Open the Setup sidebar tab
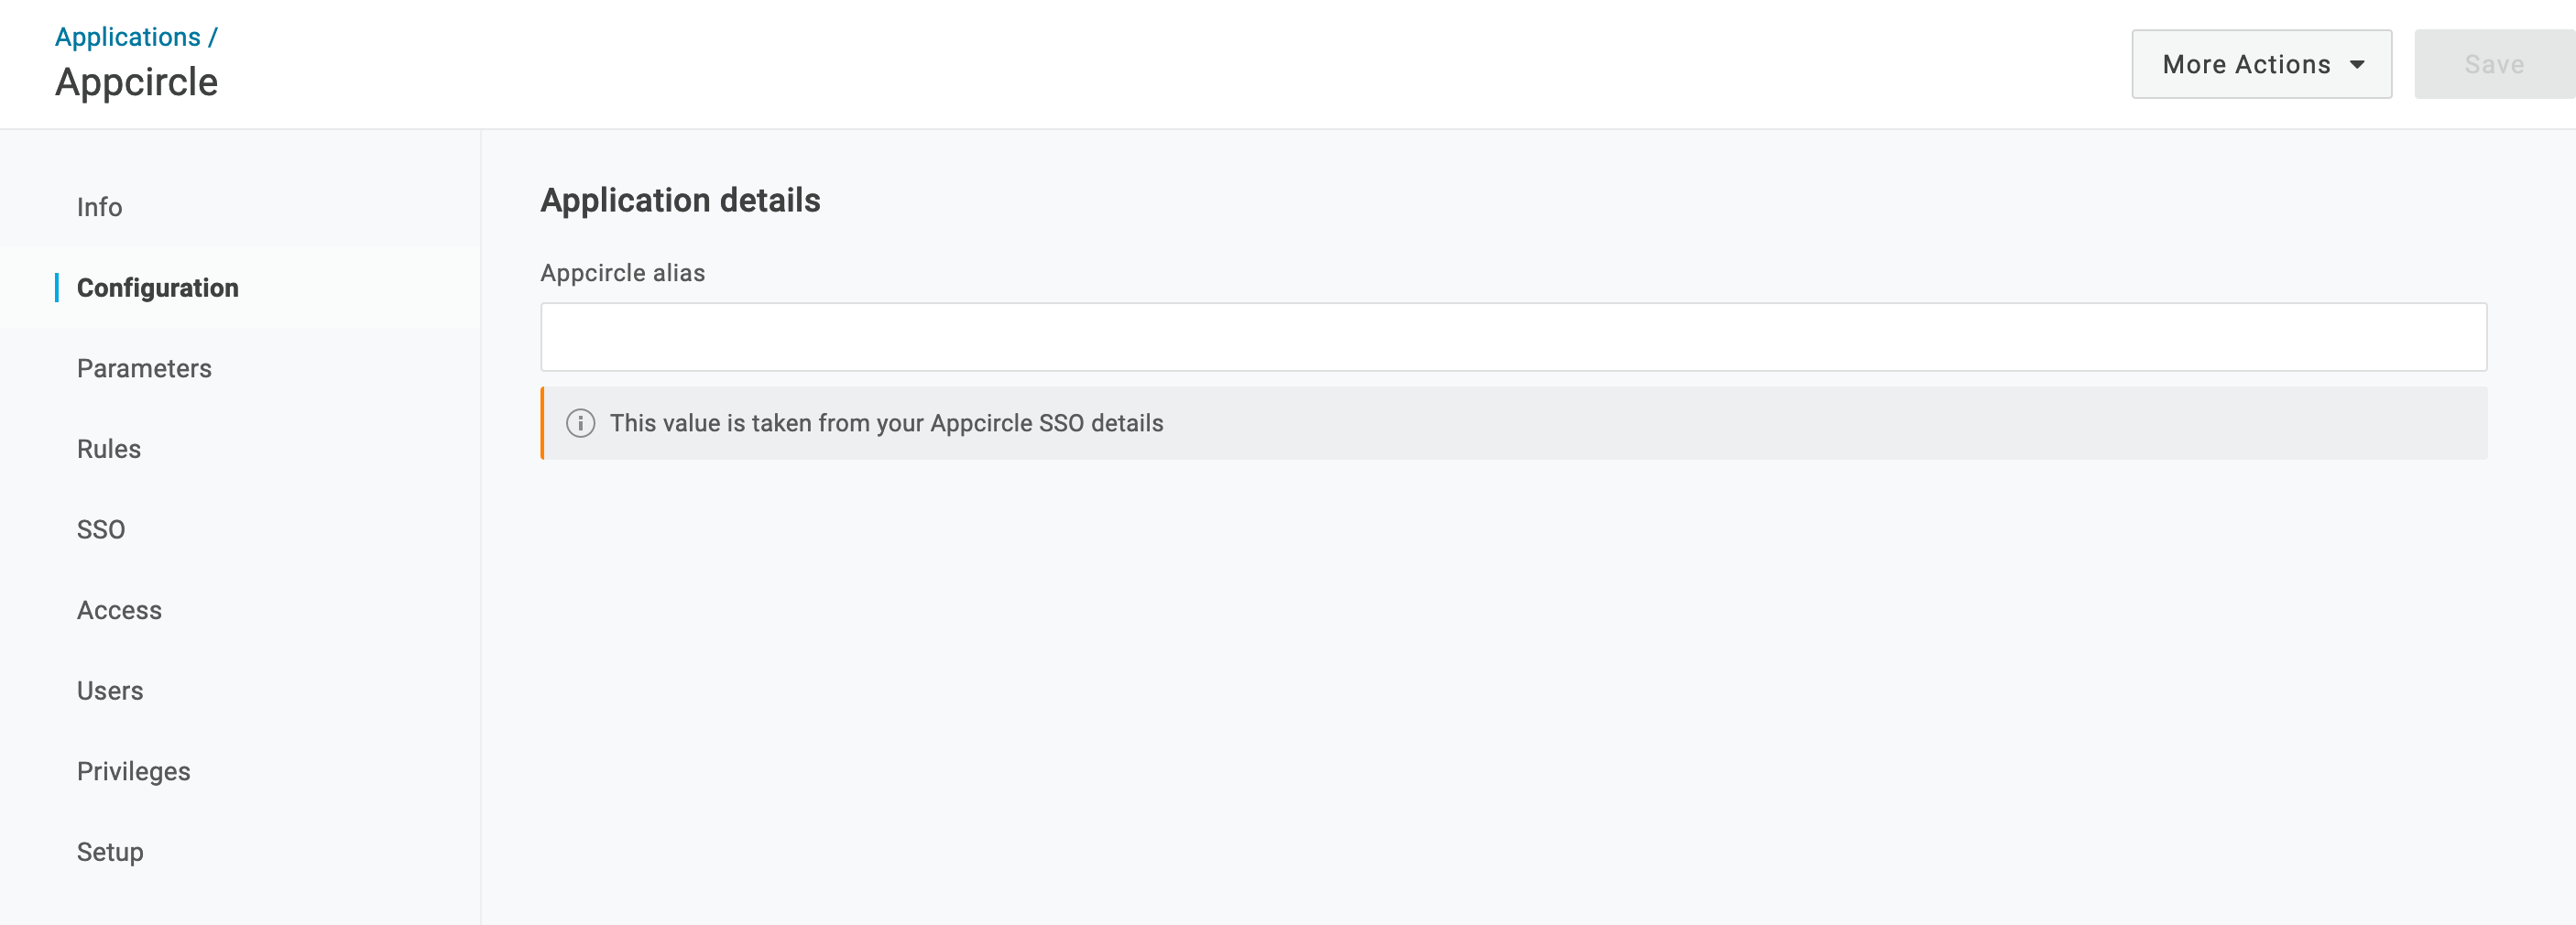Screen dimensions: 2576x925 click(x=110, y=852)
